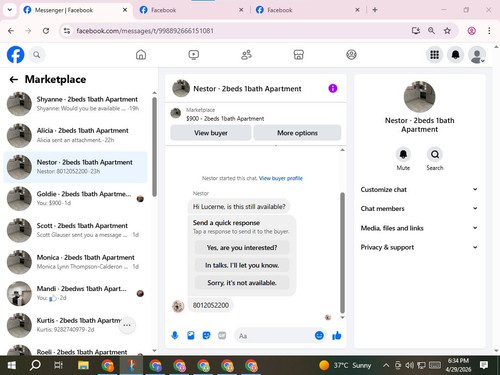Viewport: 500px width, 375px height.
Task: Open the Chrome profile avatar icon
Action: pos(471,31)
